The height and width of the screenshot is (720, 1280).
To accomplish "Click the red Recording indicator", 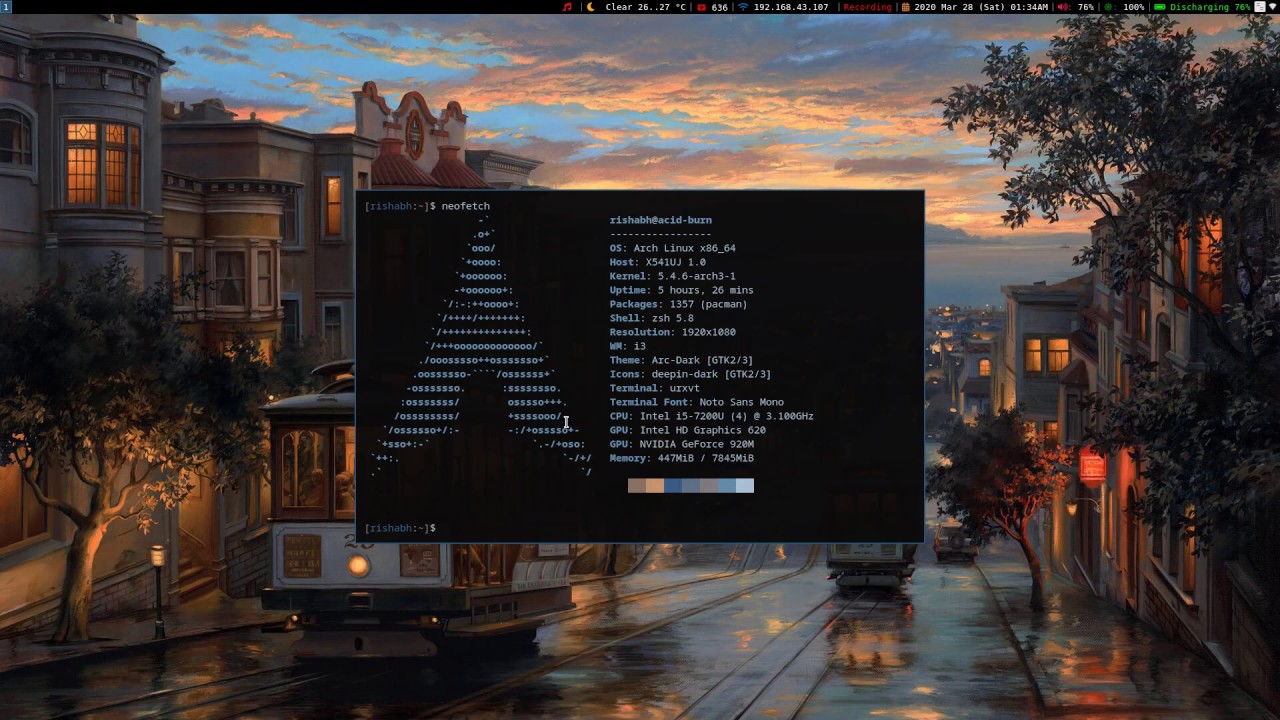I will point(868,7).
